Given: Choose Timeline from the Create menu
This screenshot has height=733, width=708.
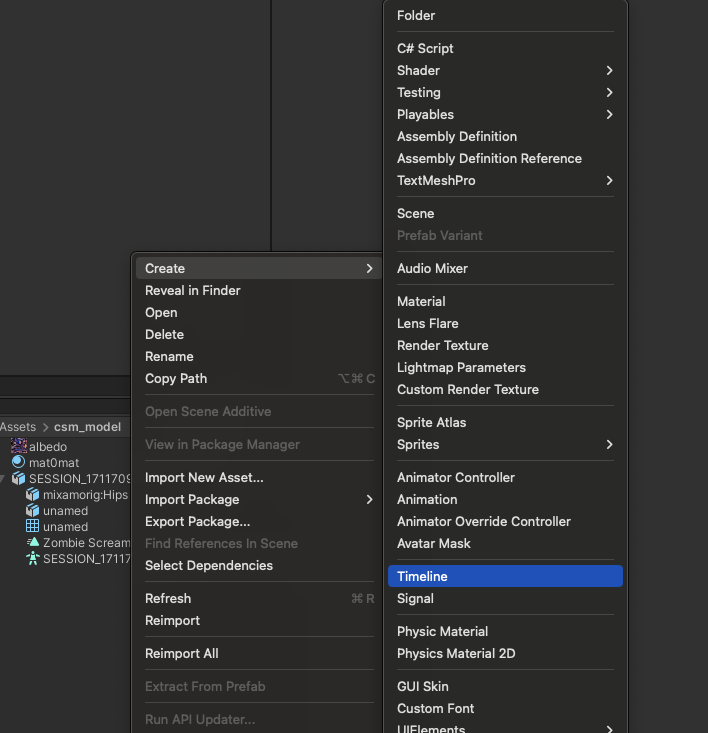Looking at the screenshot, I should [422, 576].
